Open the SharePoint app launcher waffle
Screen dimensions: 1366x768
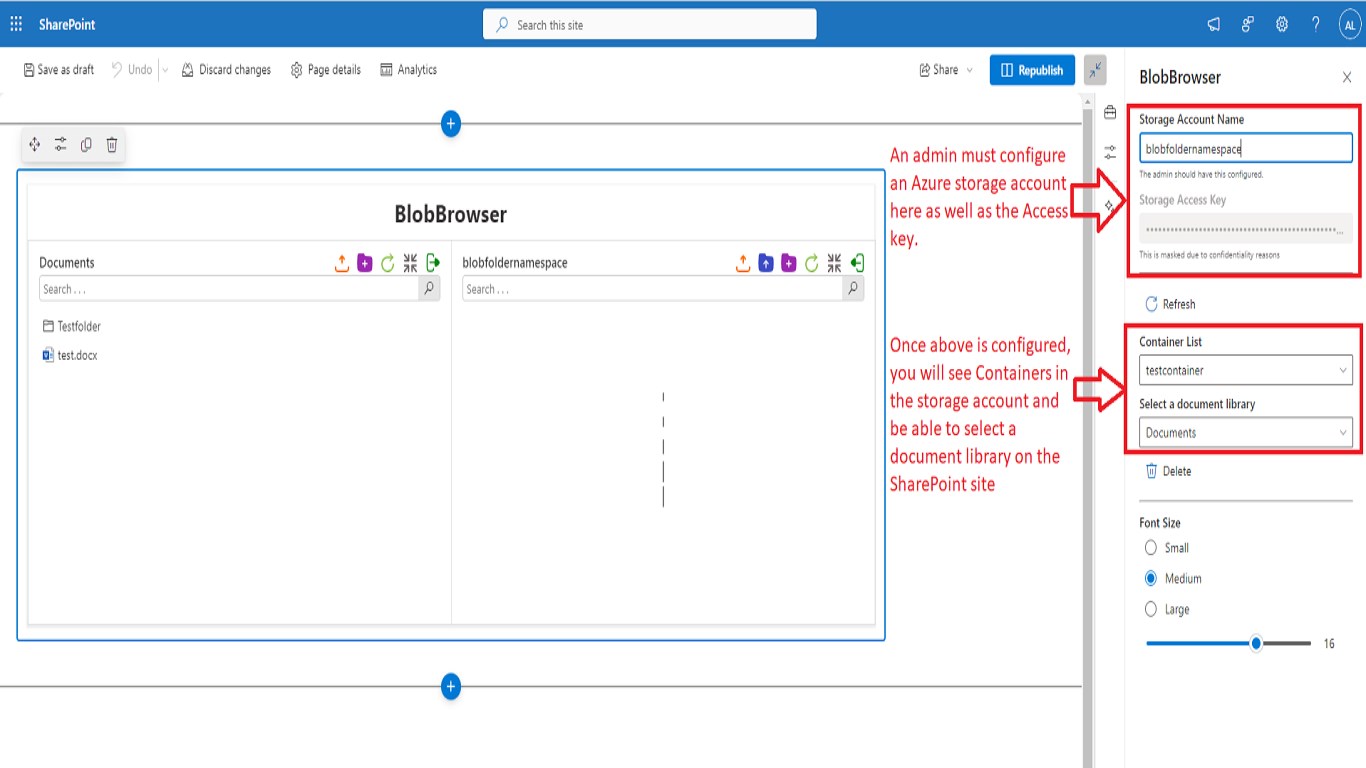pos(17,24)
